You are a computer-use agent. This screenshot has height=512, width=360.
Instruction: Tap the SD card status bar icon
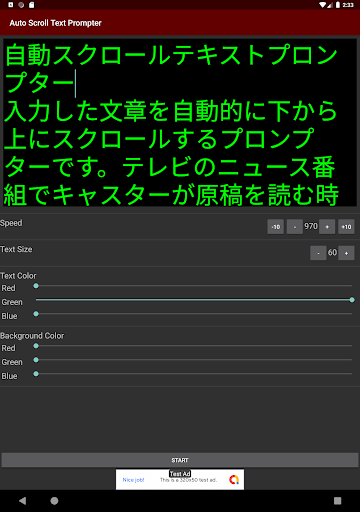pos(32,5)
